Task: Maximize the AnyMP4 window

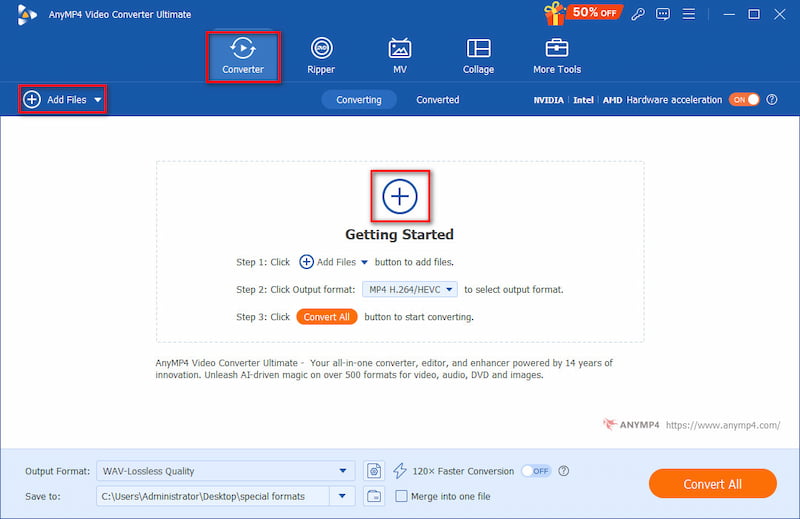Action: click(x=754, y=14)
